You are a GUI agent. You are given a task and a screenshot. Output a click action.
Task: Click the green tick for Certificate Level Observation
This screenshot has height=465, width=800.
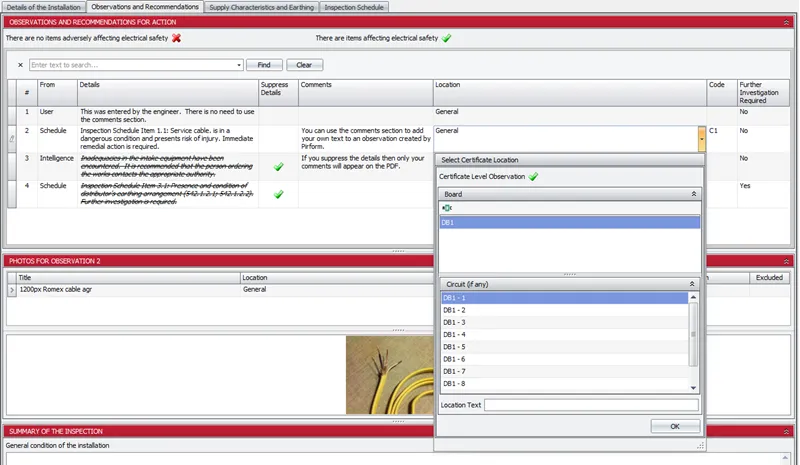534,176
